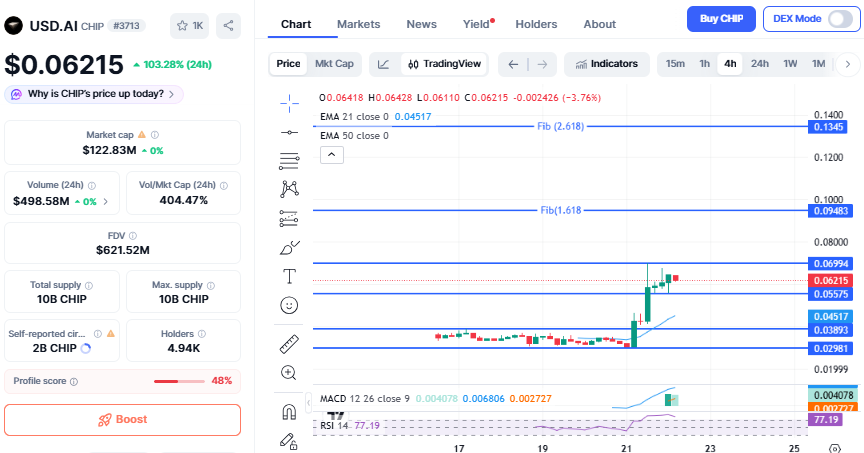Click the Max. supply info icon
Screen dimensions: 864x453
(210, 285)
